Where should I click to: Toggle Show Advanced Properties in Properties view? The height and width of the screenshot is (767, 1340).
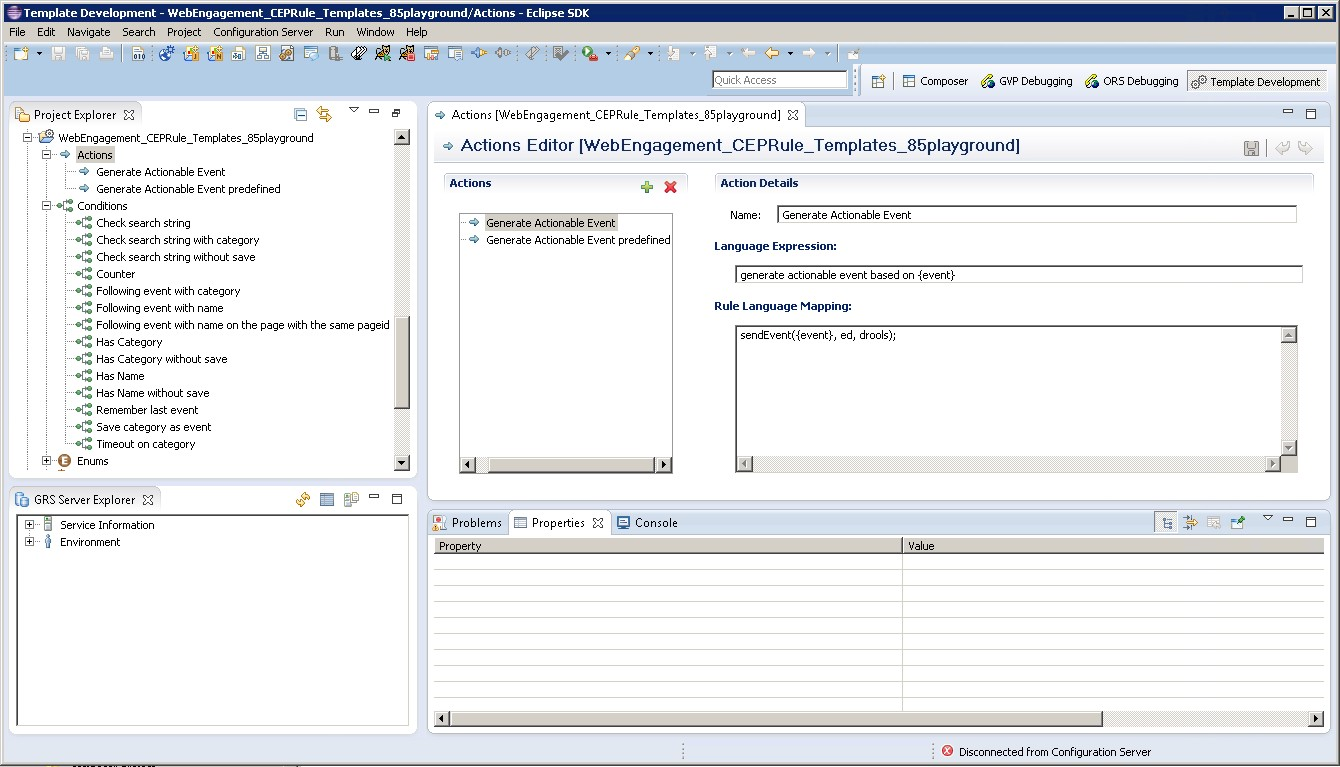[1190, 522]
